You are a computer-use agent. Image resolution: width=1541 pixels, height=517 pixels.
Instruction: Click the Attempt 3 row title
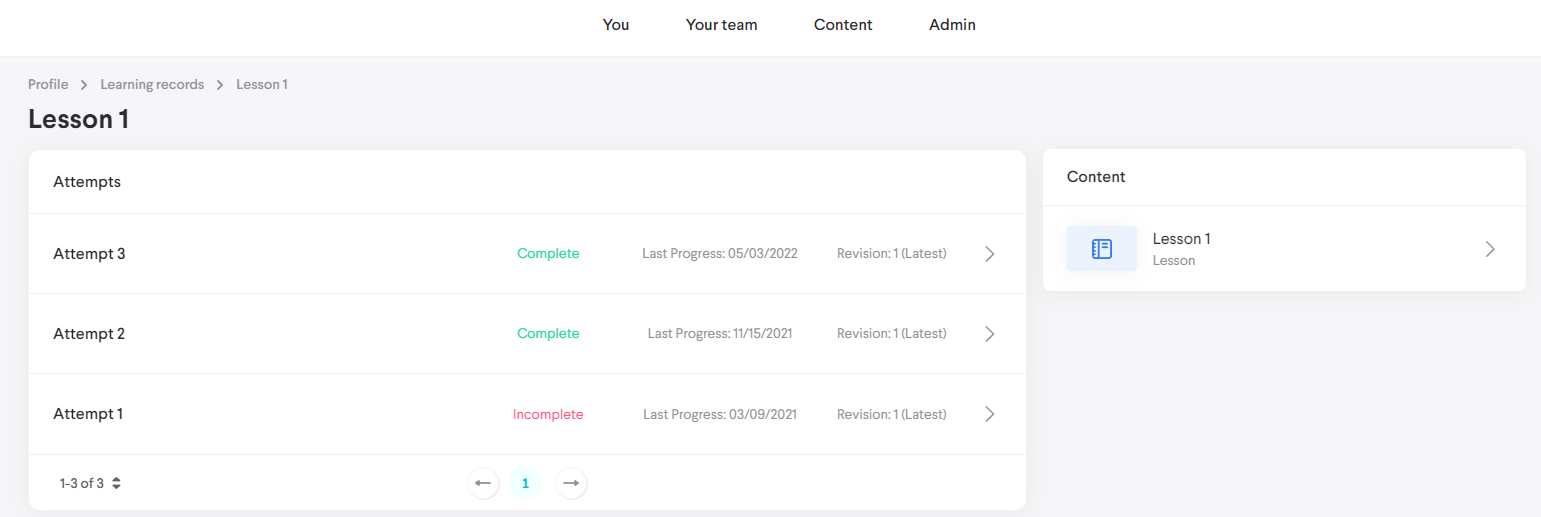[x=89, y=254]
